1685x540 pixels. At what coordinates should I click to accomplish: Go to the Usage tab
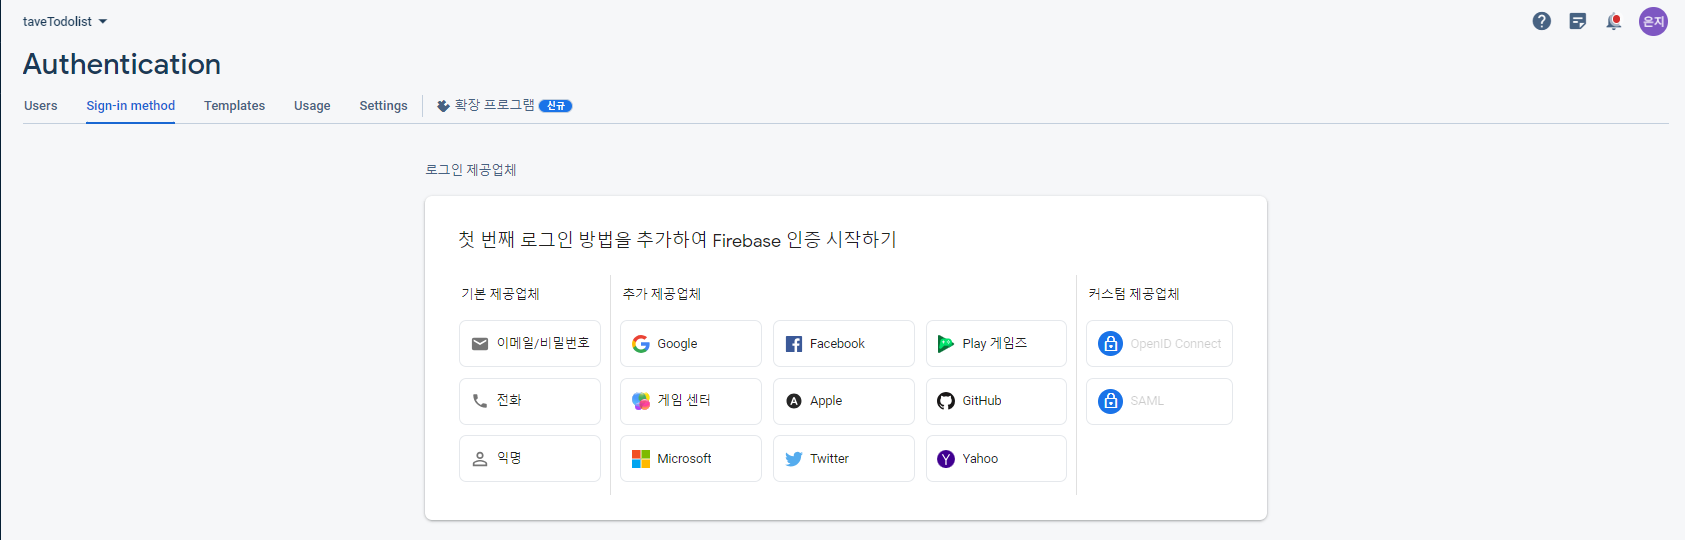(312, 106)
